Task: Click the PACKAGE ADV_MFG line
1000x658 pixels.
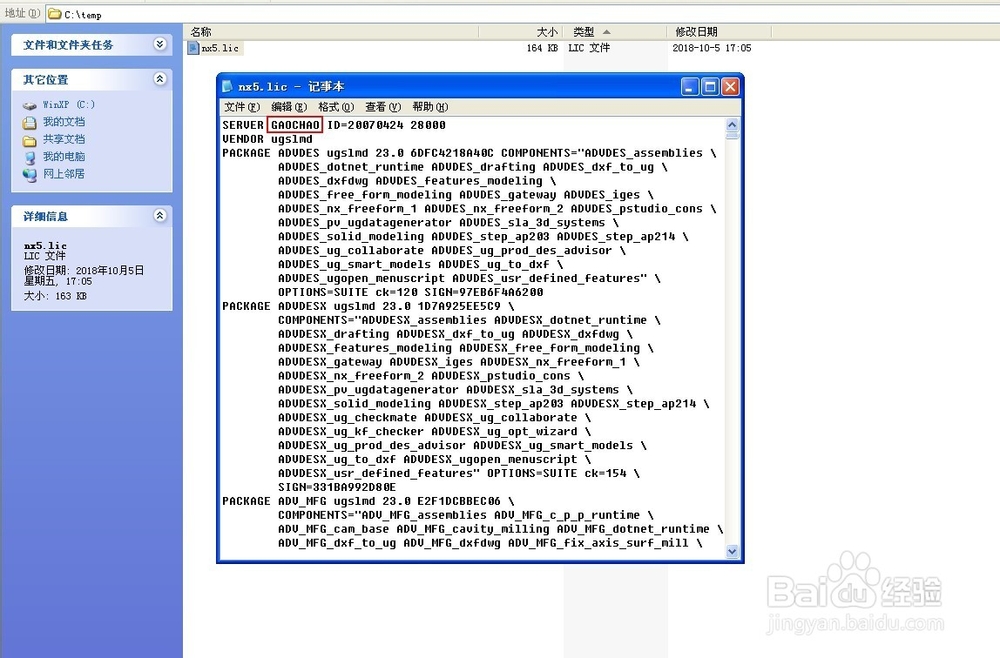Action: 368,501
